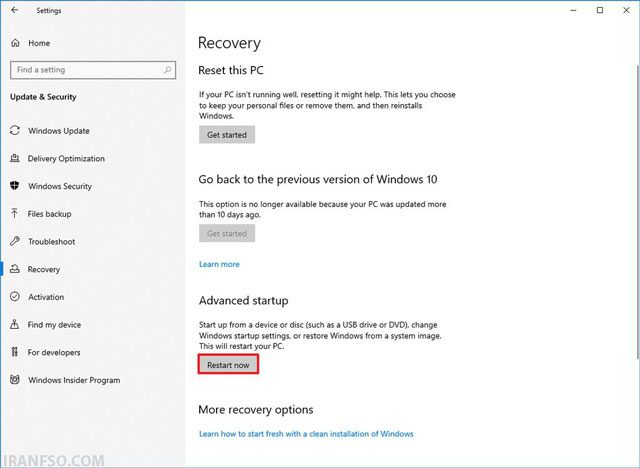The image size is (640, 468).
Task: Open Delivery Optimization settings
Action: coord(66,158)
